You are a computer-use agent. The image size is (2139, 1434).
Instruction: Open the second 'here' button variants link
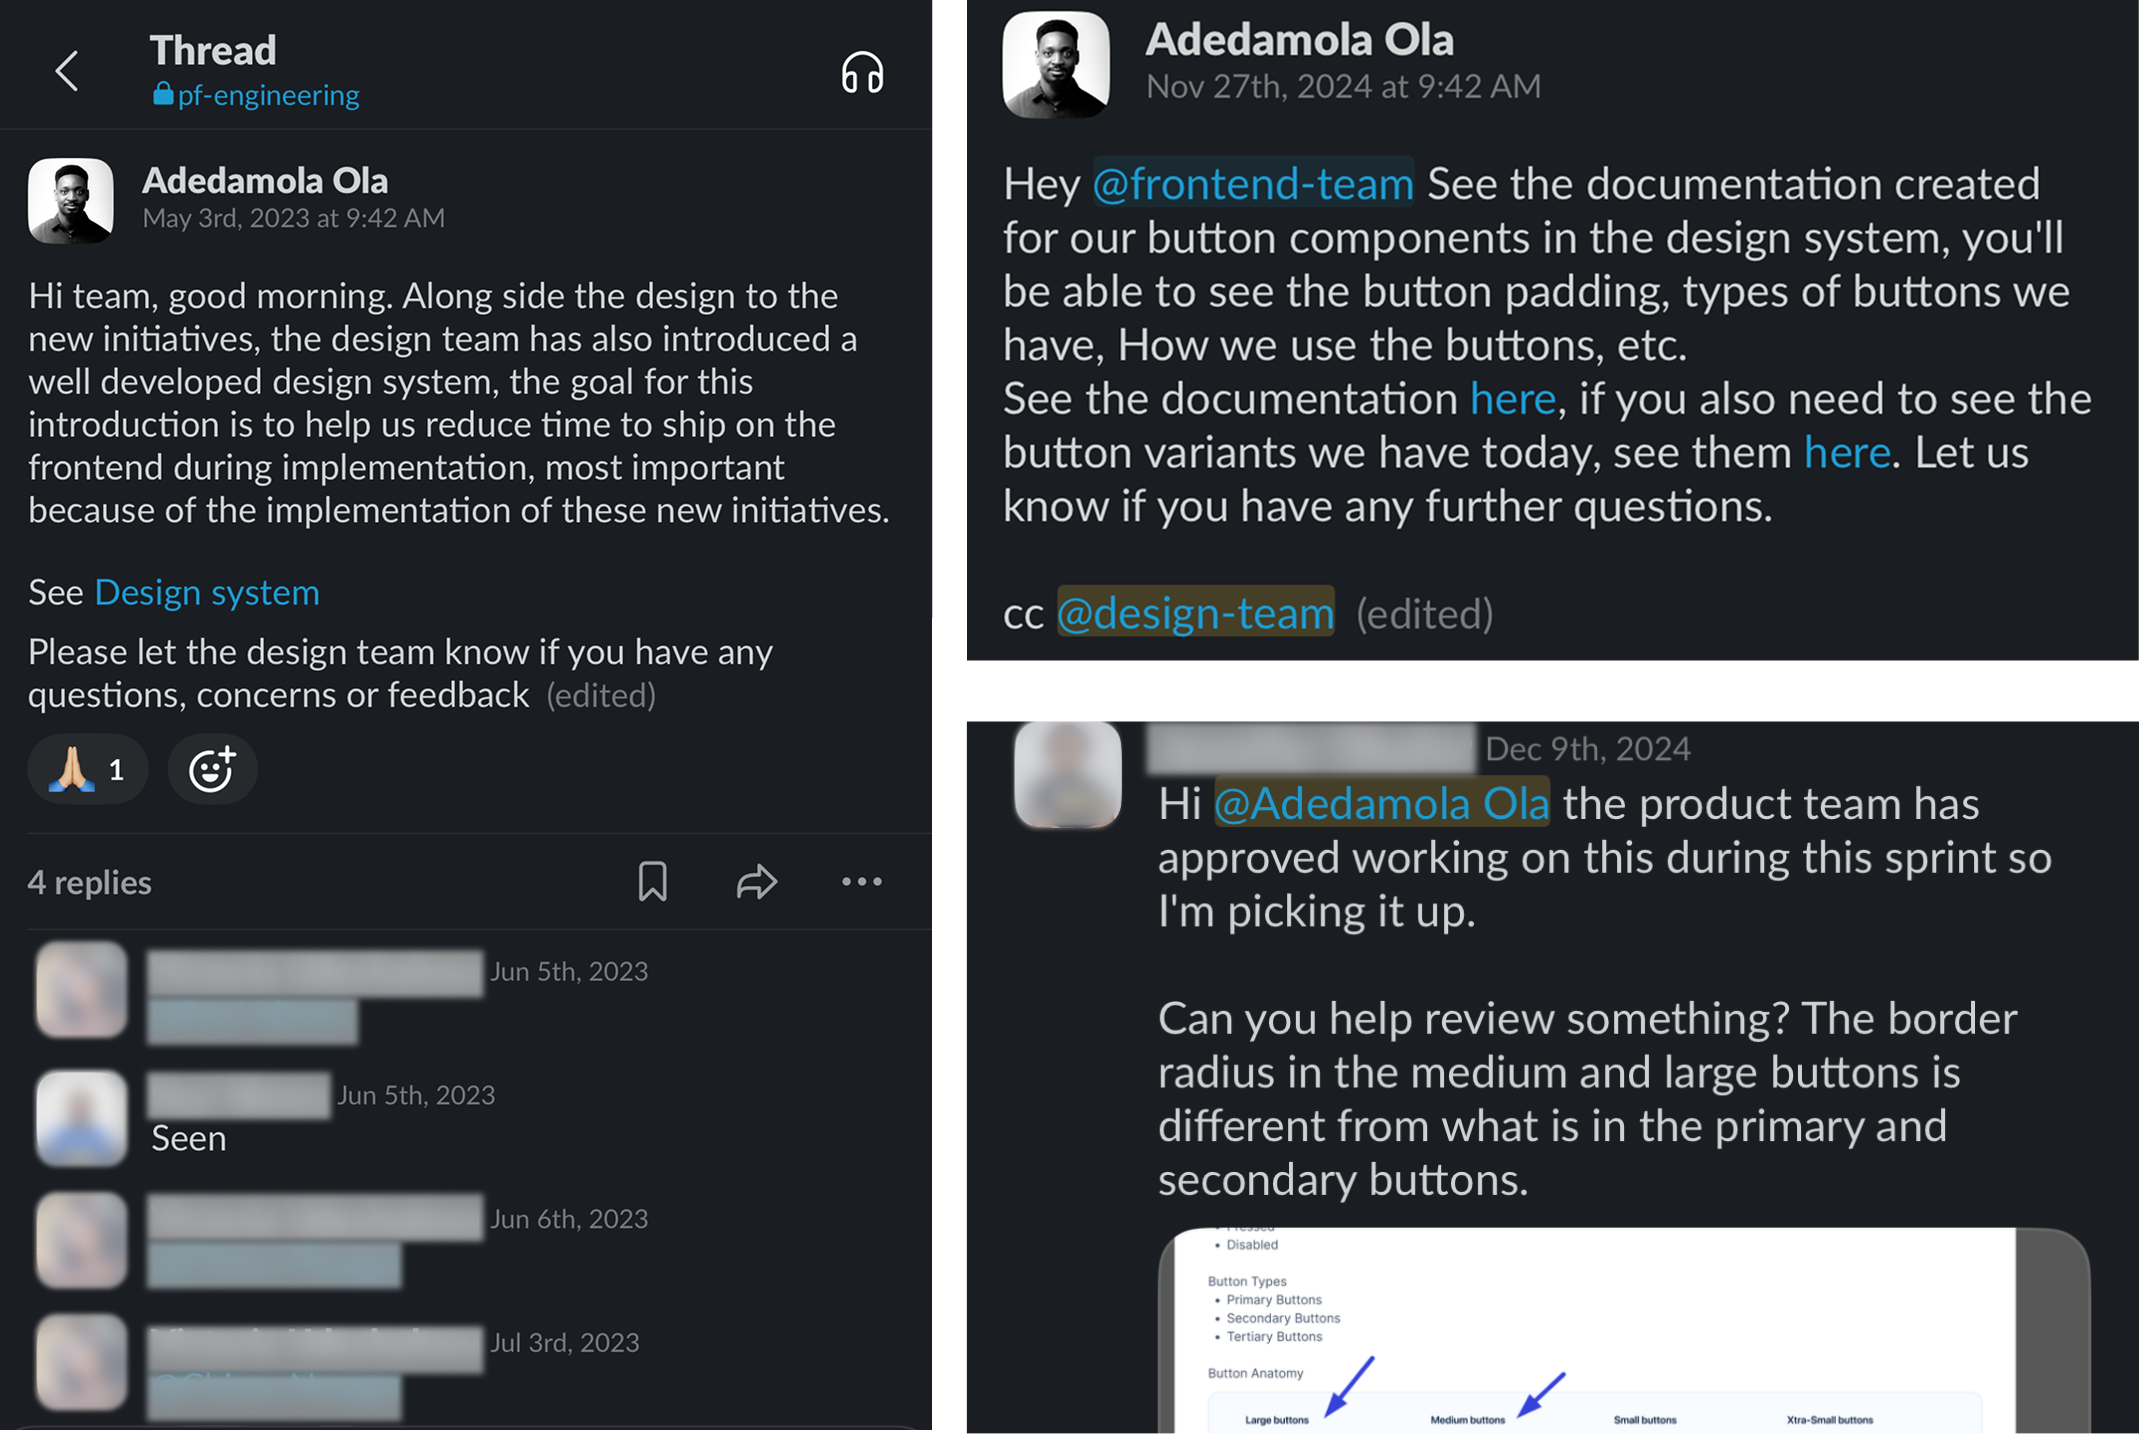[x=1846, y=453]
